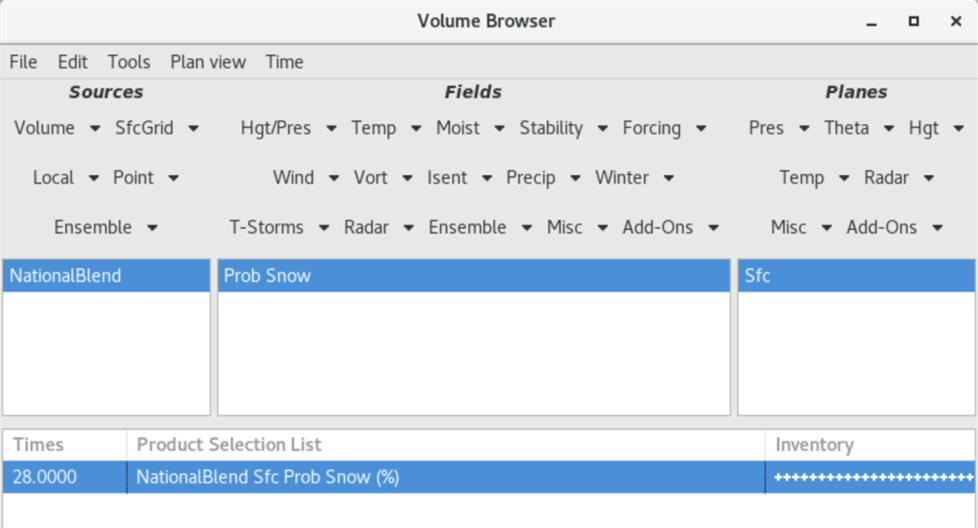
Task: Open the Hgt/Pres fields dropdown
Action: coord(288,128)
